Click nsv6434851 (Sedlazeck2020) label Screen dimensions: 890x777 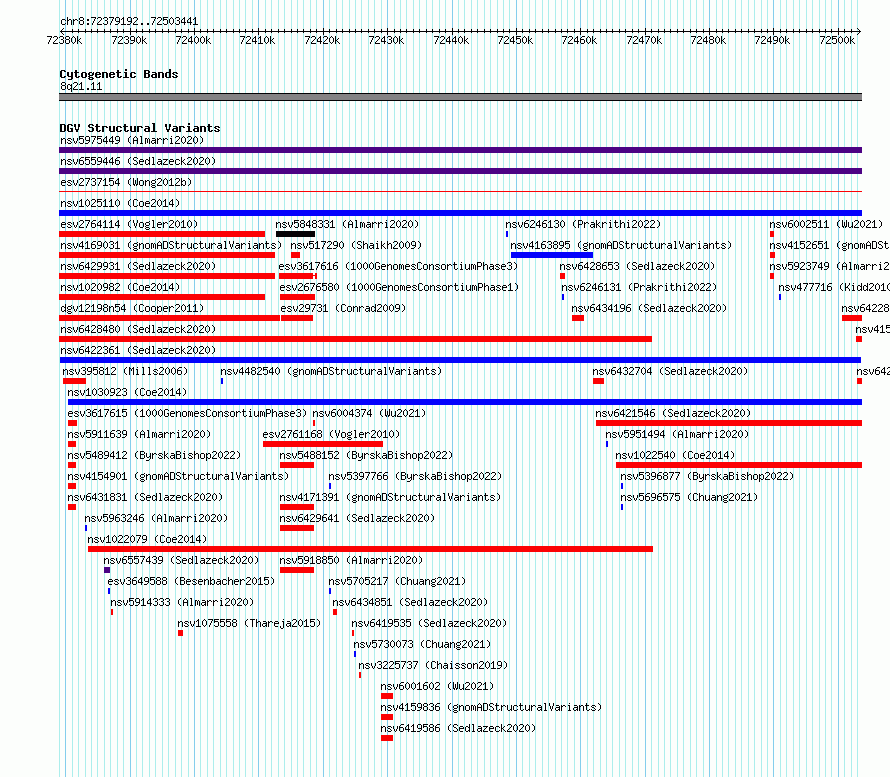click(x=410, y=602)
